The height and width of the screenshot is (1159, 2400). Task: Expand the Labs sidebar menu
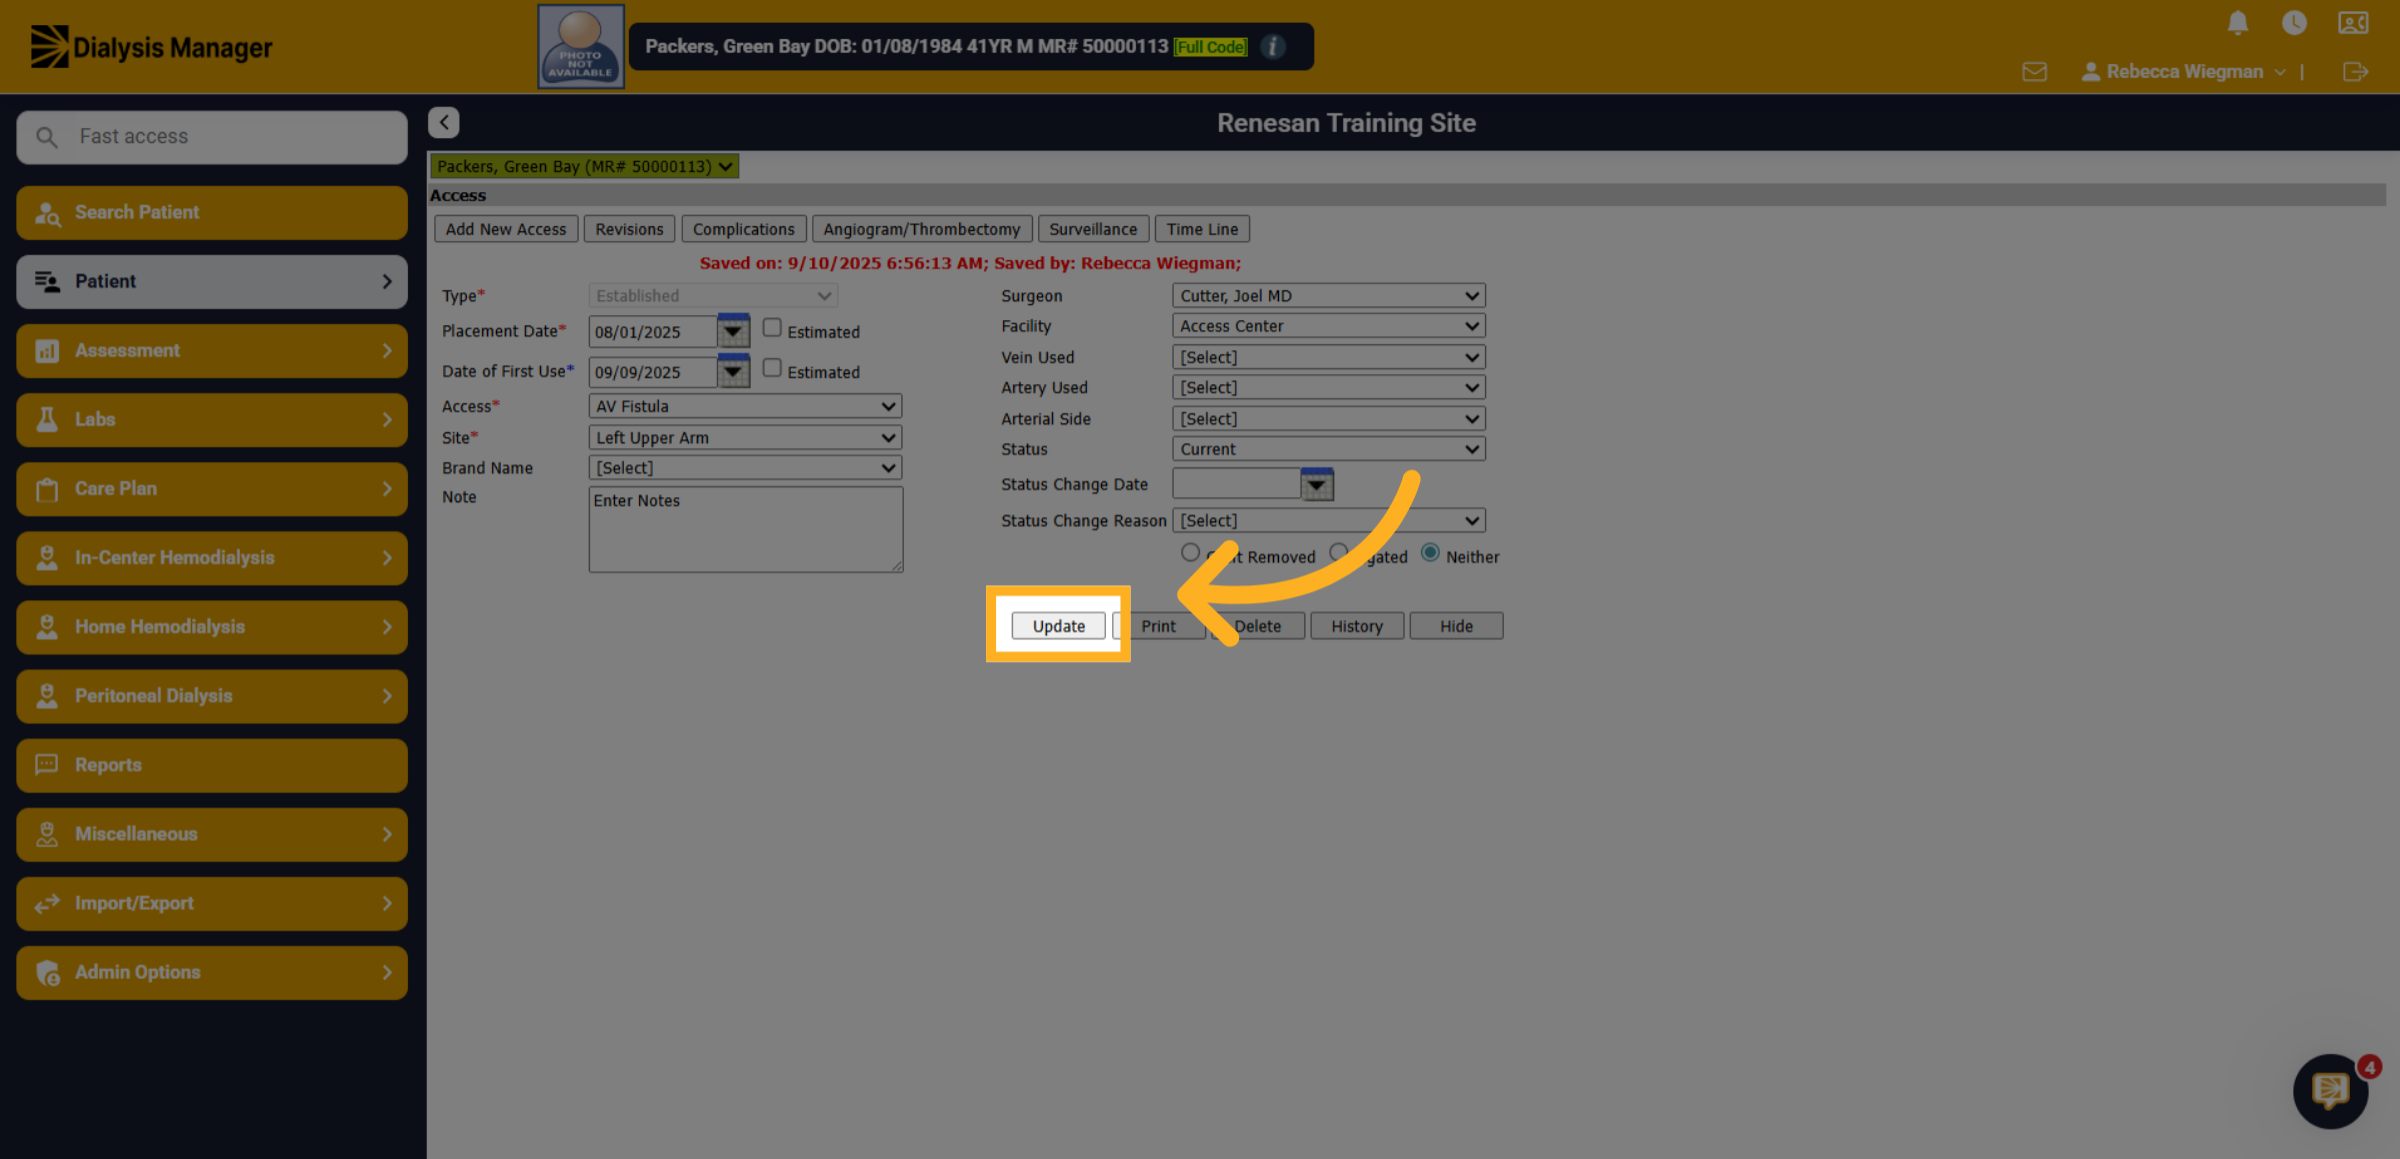tap(212, 420)
